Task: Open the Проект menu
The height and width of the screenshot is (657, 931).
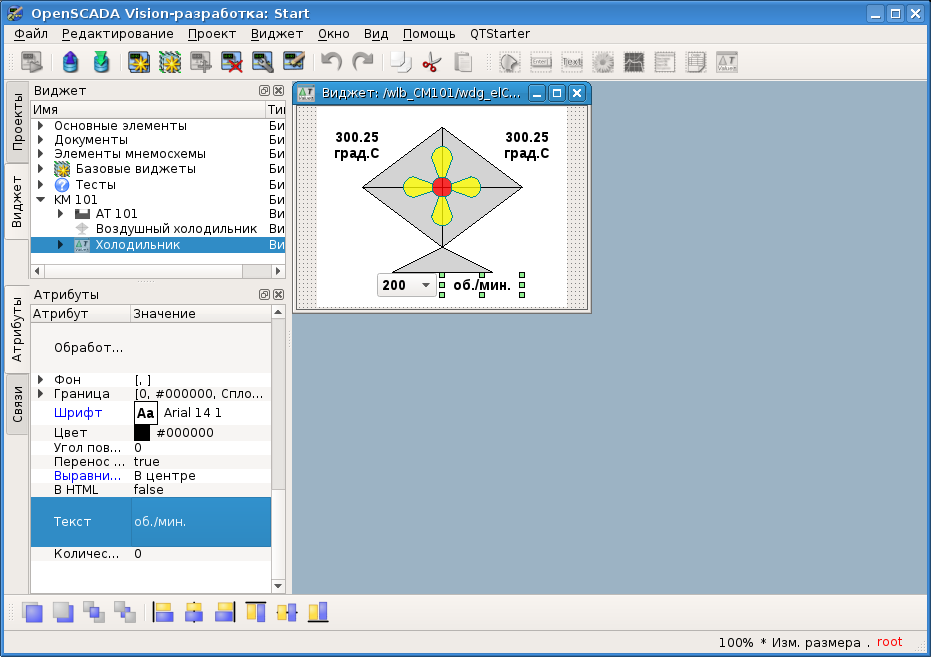Action: click(x=212, y=33)
